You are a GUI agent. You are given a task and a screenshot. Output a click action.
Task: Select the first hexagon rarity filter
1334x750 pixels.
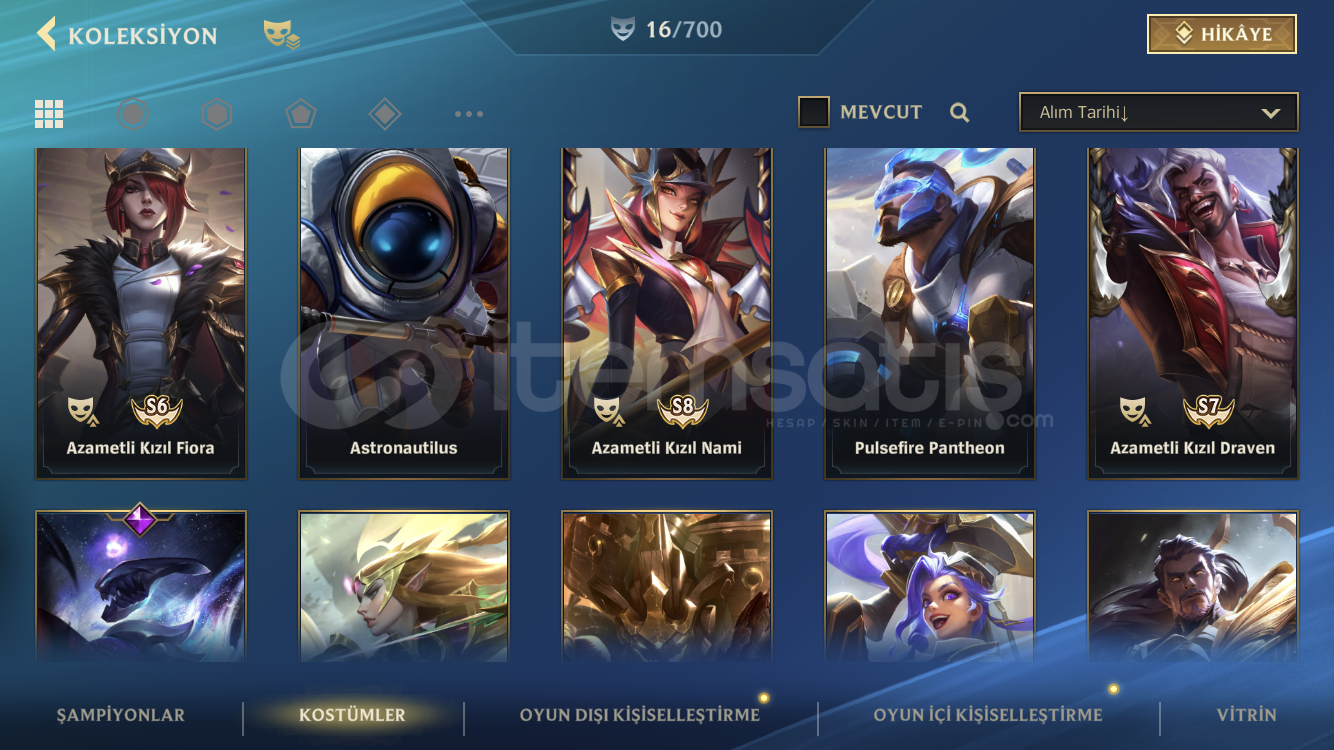coord(133,114)
